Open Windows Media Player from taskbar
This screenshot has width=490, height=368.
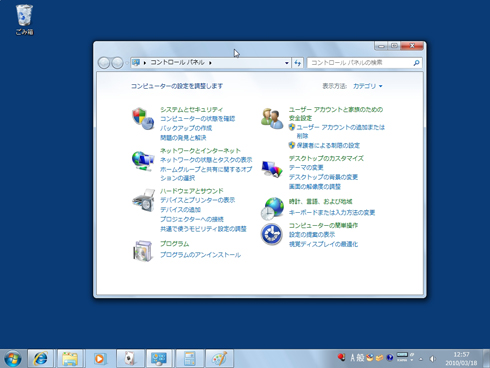coord(100,359)
